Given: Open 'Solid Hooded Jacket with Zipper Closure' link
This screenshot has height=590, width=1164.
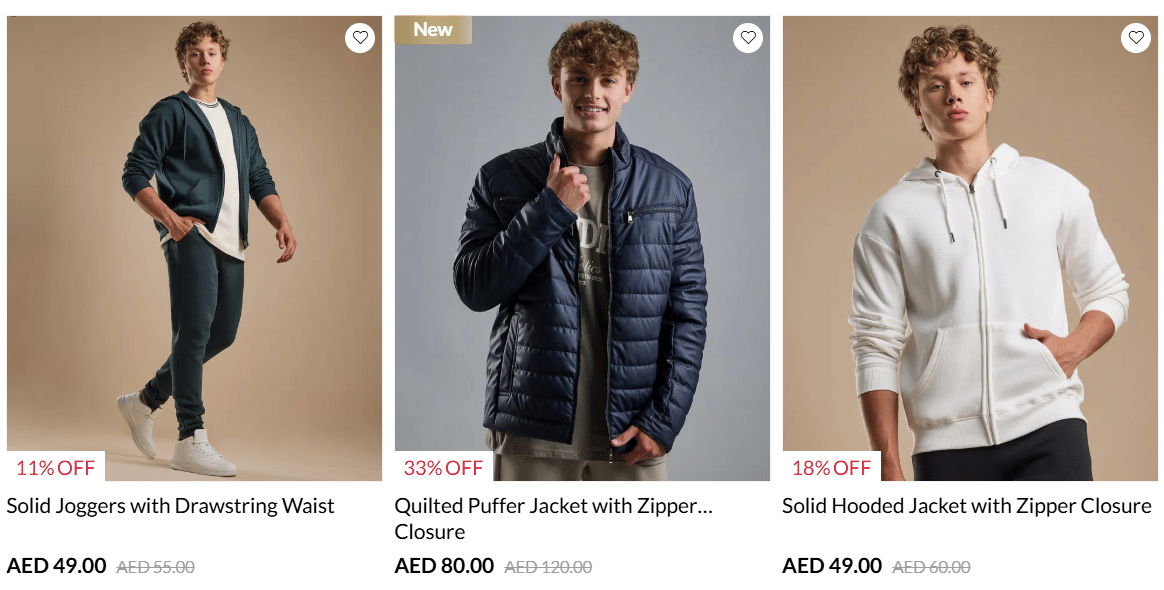Looking at the screenshot, I should coord(966,506).
